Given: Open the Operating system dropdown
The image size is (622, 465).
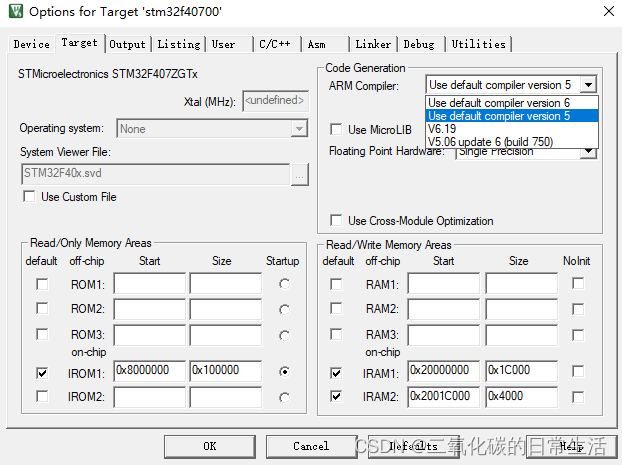Looking at the screenshot, I should [299, 129].
